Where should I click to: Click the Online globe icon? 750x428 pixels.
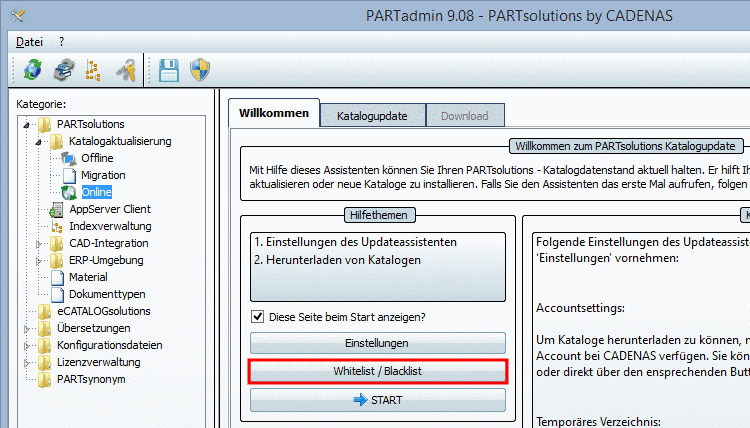pos(69,192)
